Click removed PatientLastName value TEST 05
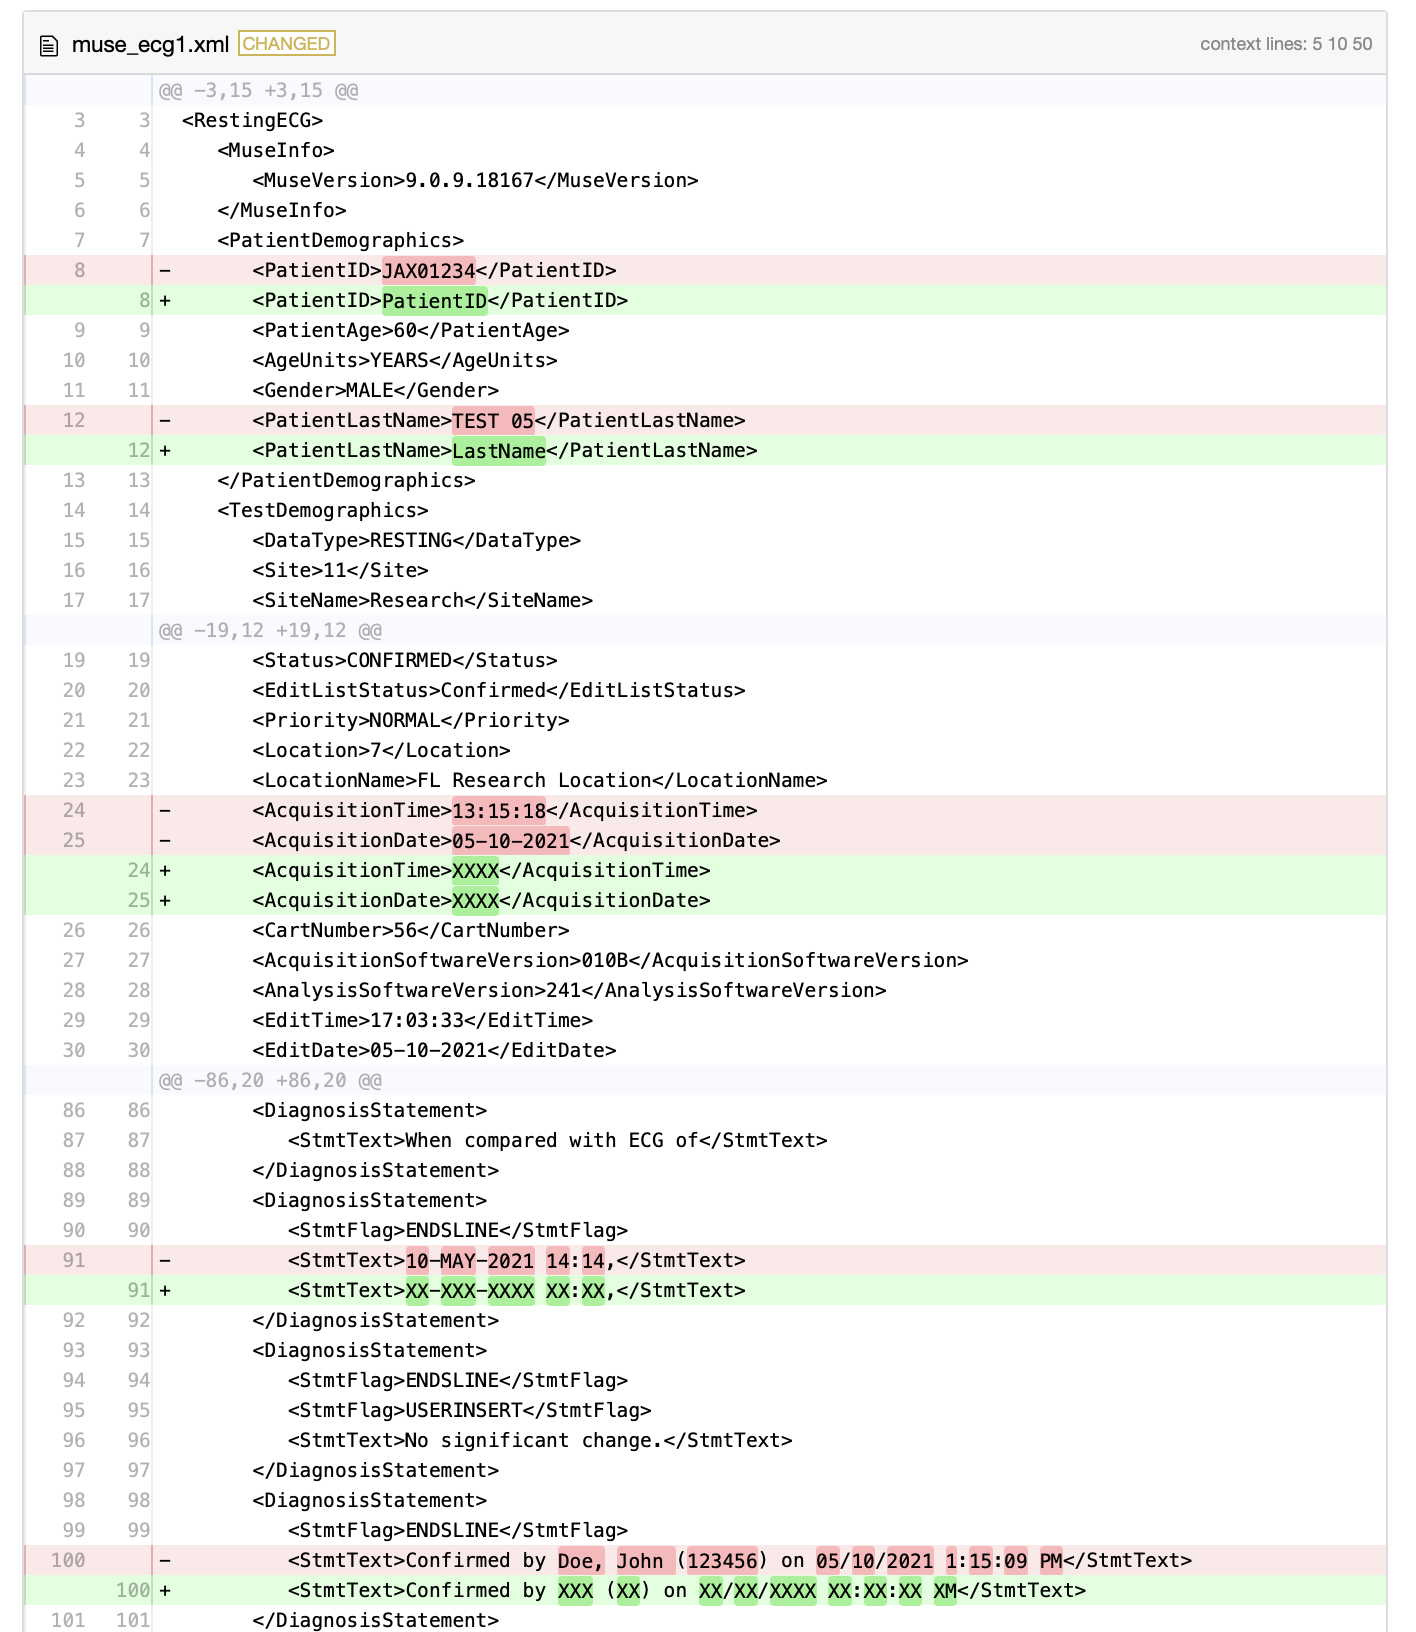 point(493,420)
